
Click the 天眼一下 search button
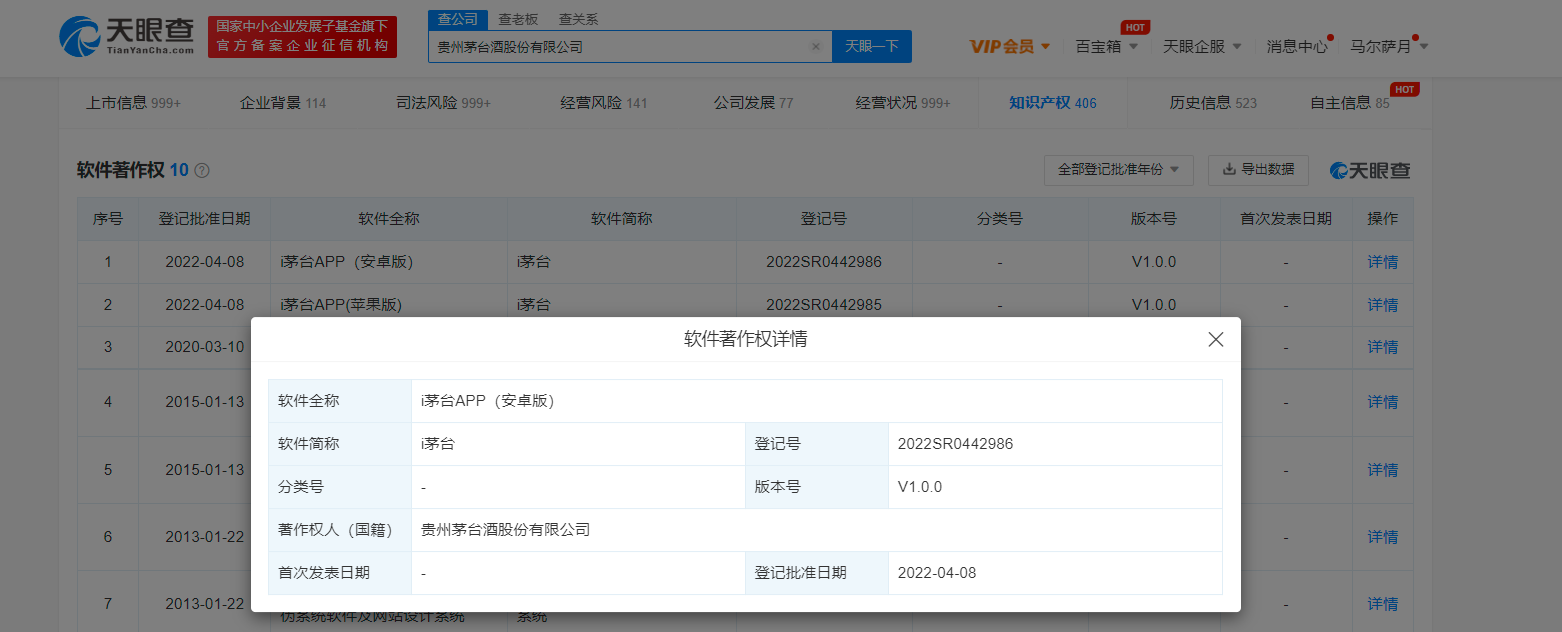pyautogui.click(x=872, y=46)
